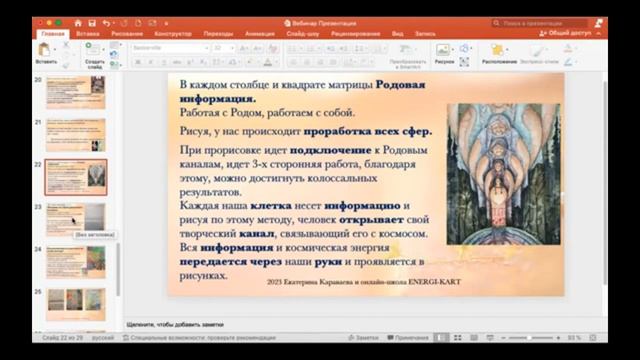Collapse the ribbon with chevron
This screenshot has width=640, height=360.
[598, 33]
